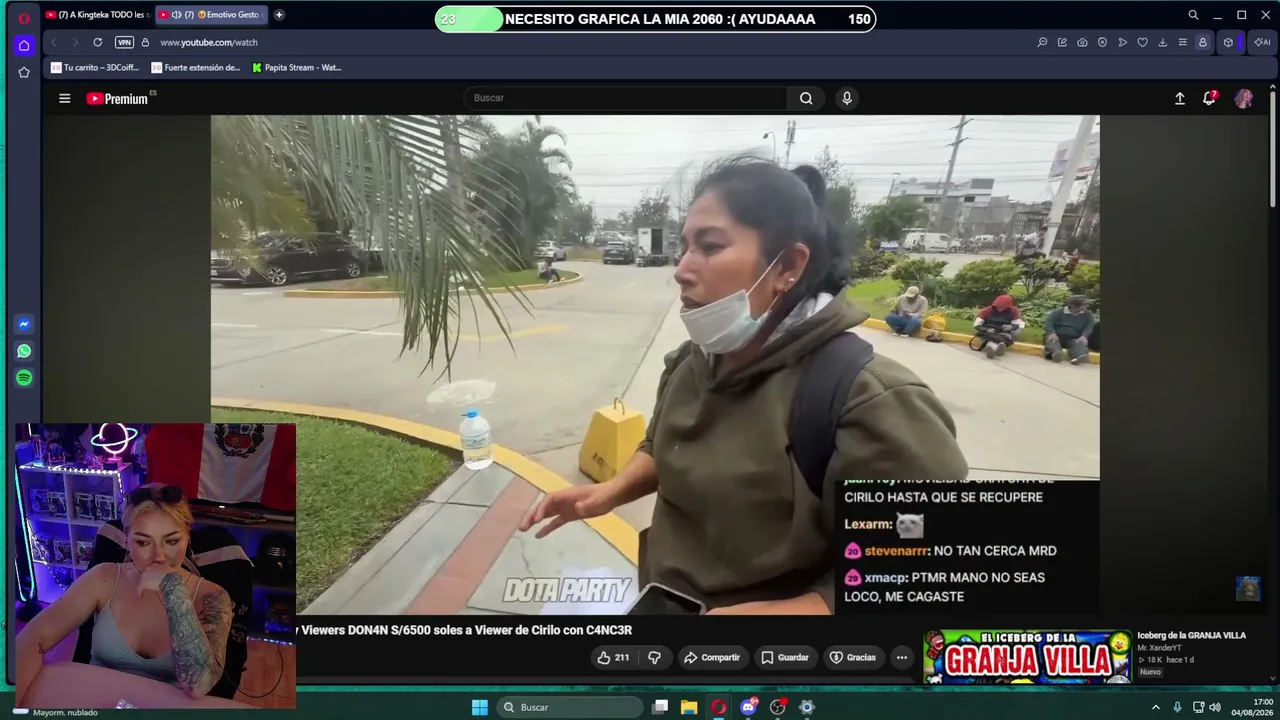Toggle the Opera VPN badge

click(124, 42)
